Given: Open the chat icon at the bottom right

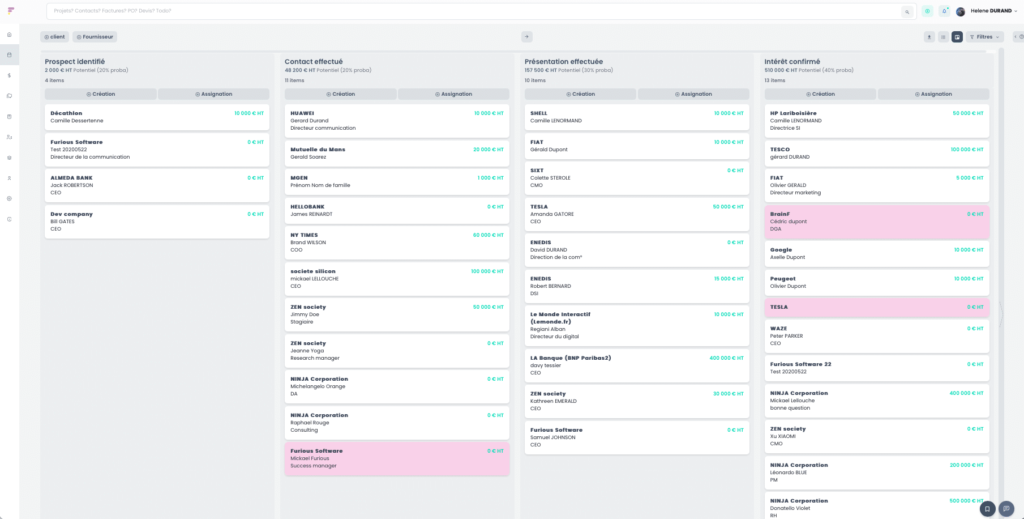Looking at the screenshot, I should pos(1006,509).
